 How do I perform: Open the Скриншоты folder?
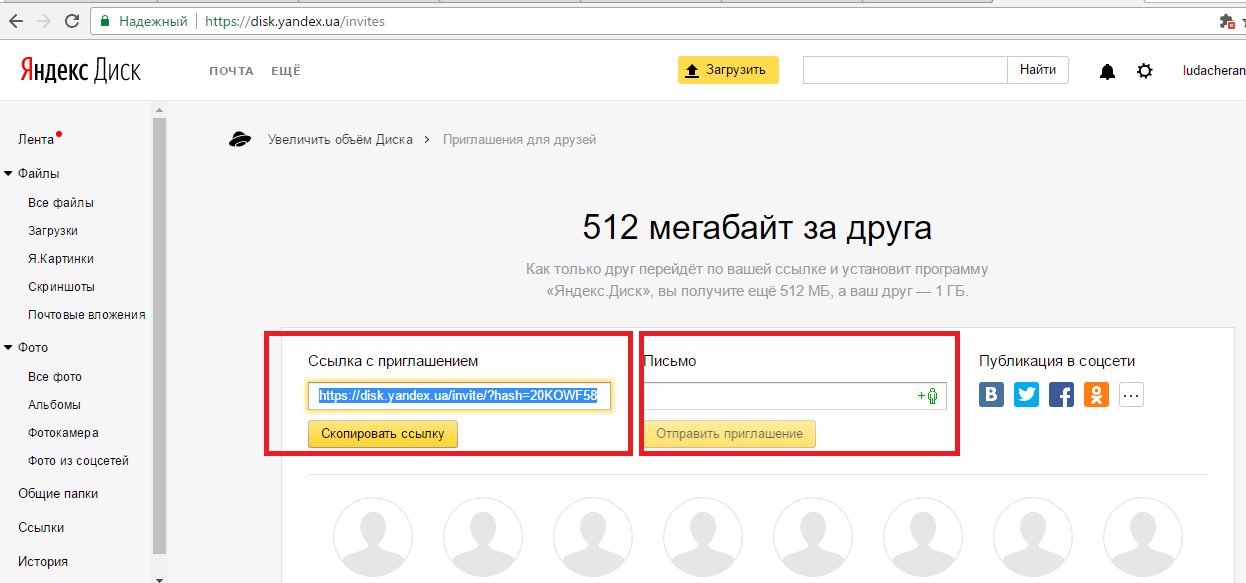(62, 287)
